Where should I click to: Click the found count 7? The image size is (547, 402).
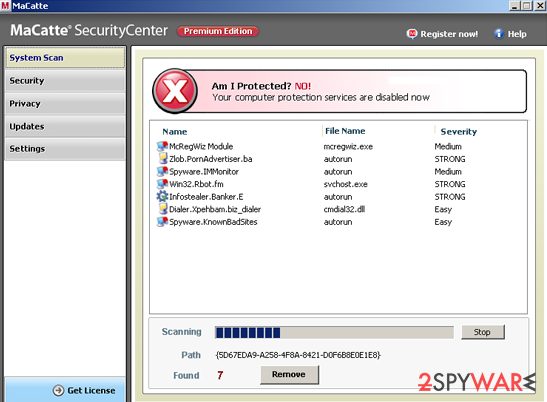(x=220, y=375)
